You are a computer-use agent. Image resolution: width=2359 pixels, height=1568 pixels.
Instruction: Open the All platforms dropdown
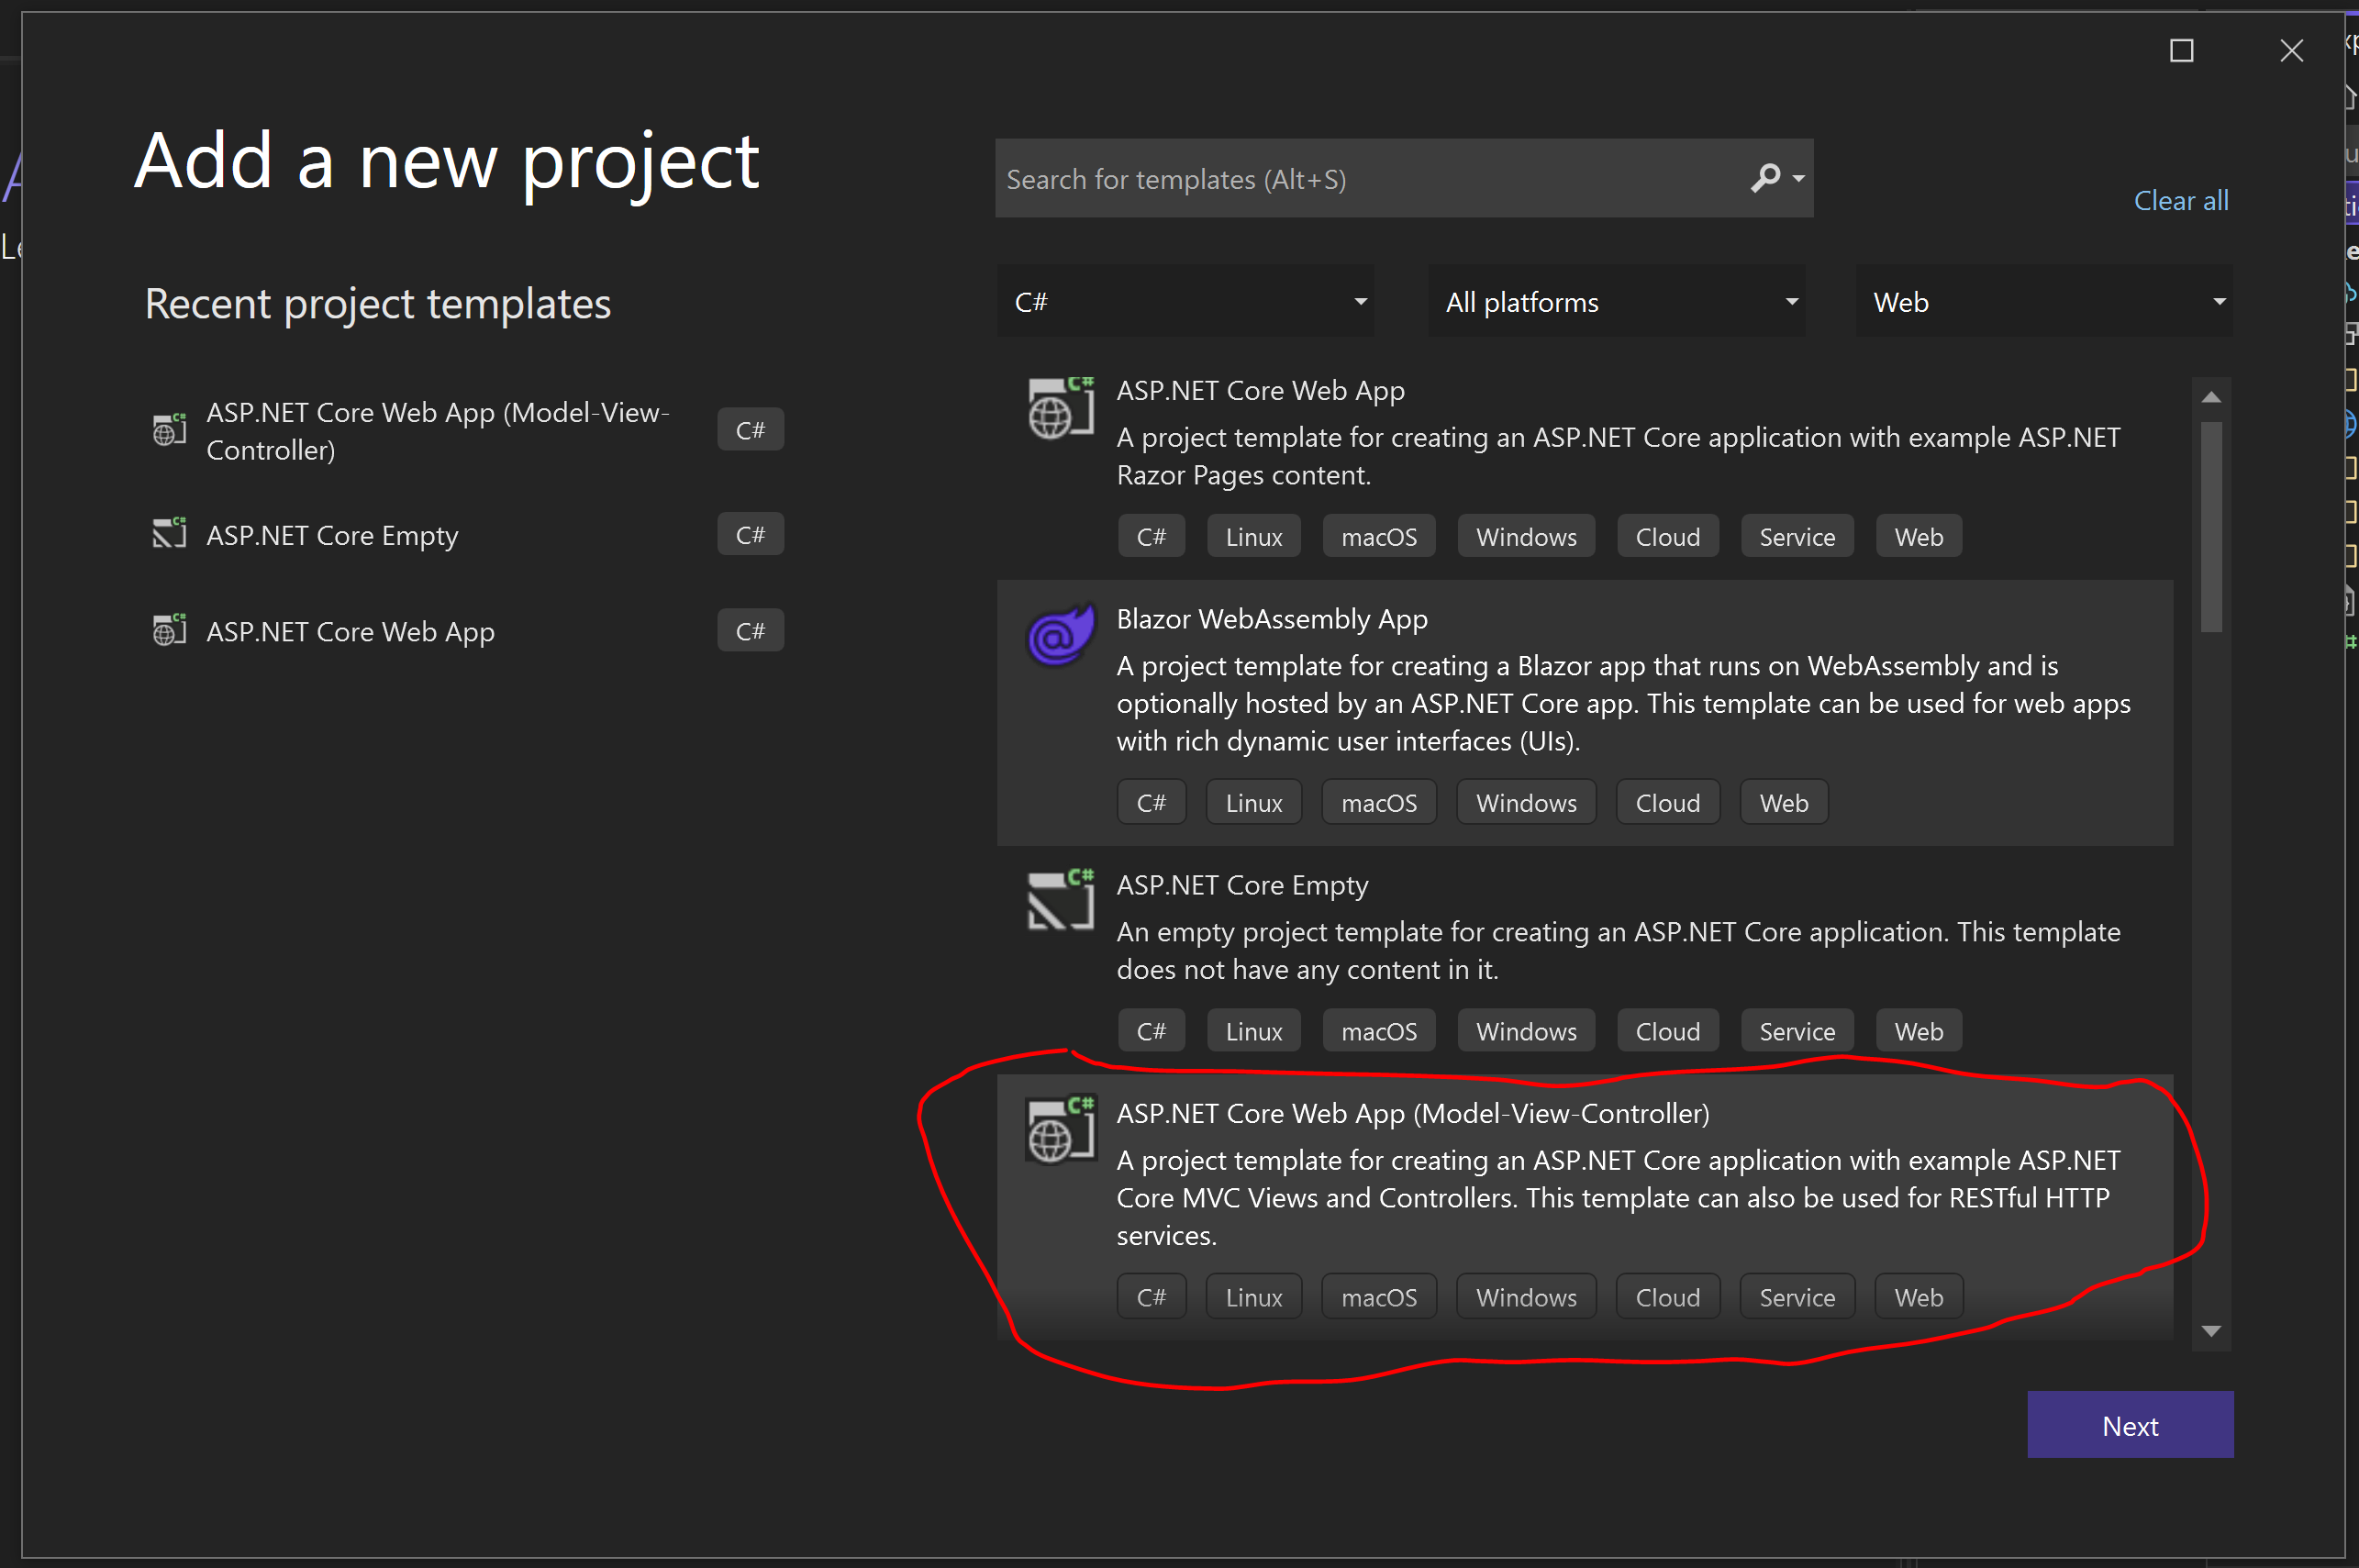point(1616,301)
